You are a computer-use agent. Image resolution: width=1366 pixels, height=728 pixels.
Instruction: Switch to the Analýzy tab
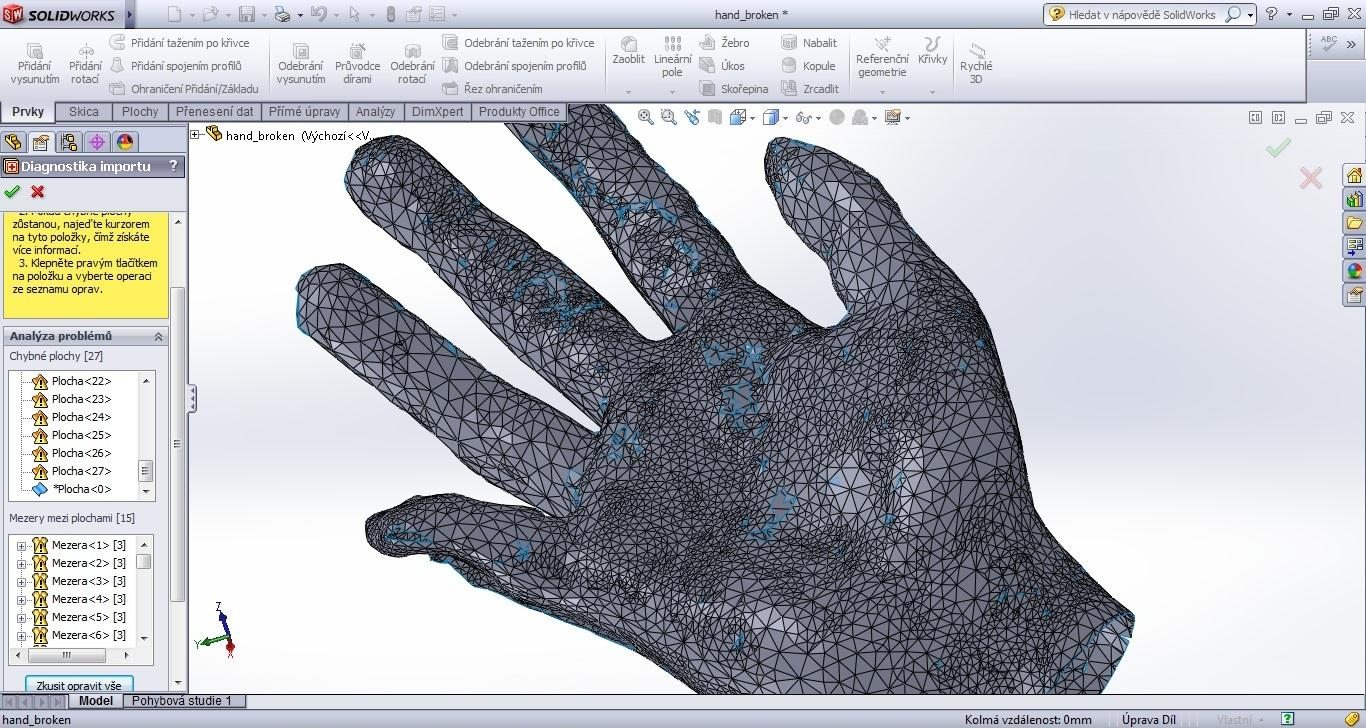(376, 112)
